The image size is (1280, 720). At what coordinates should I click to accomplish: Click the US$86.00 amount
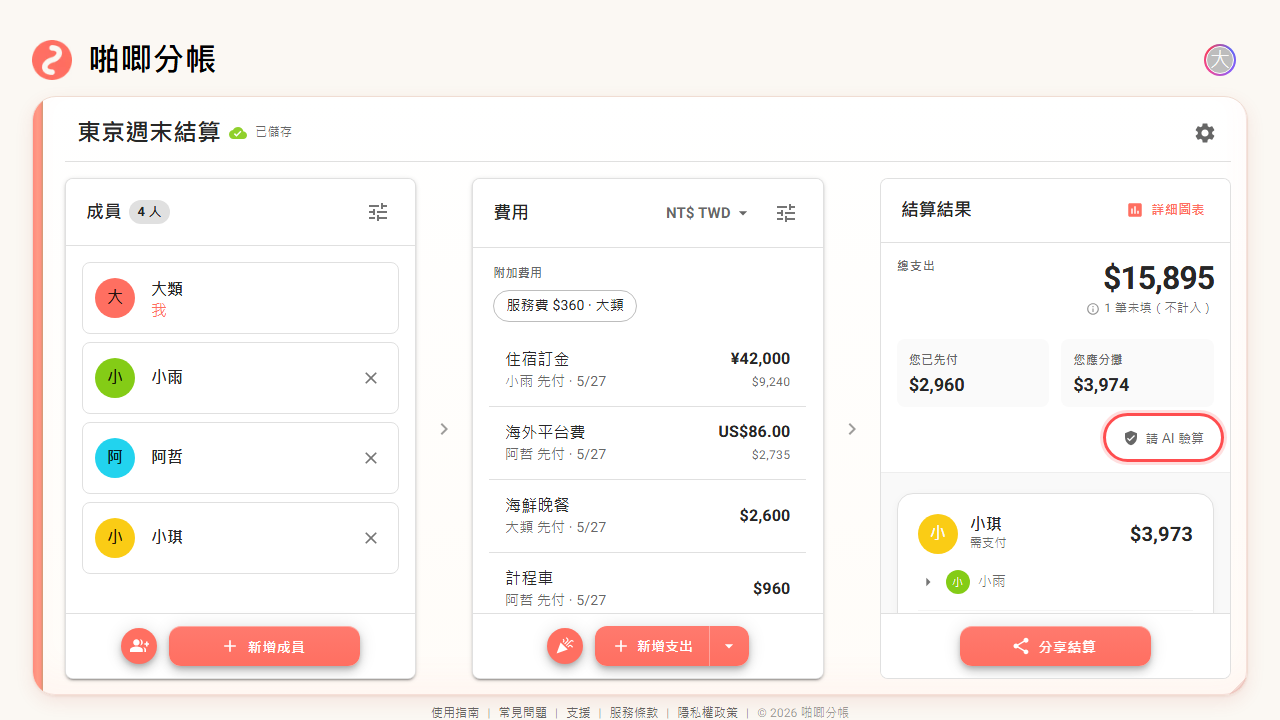754,432
